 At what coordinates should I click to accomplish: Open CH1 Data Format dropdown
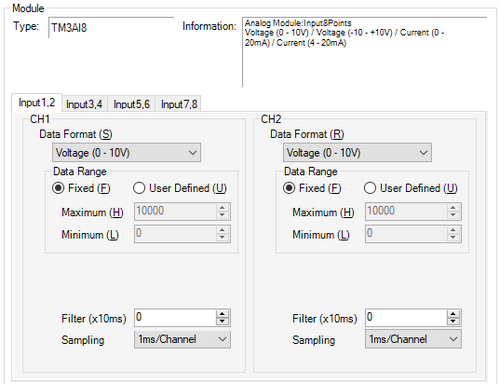[126, 153]
